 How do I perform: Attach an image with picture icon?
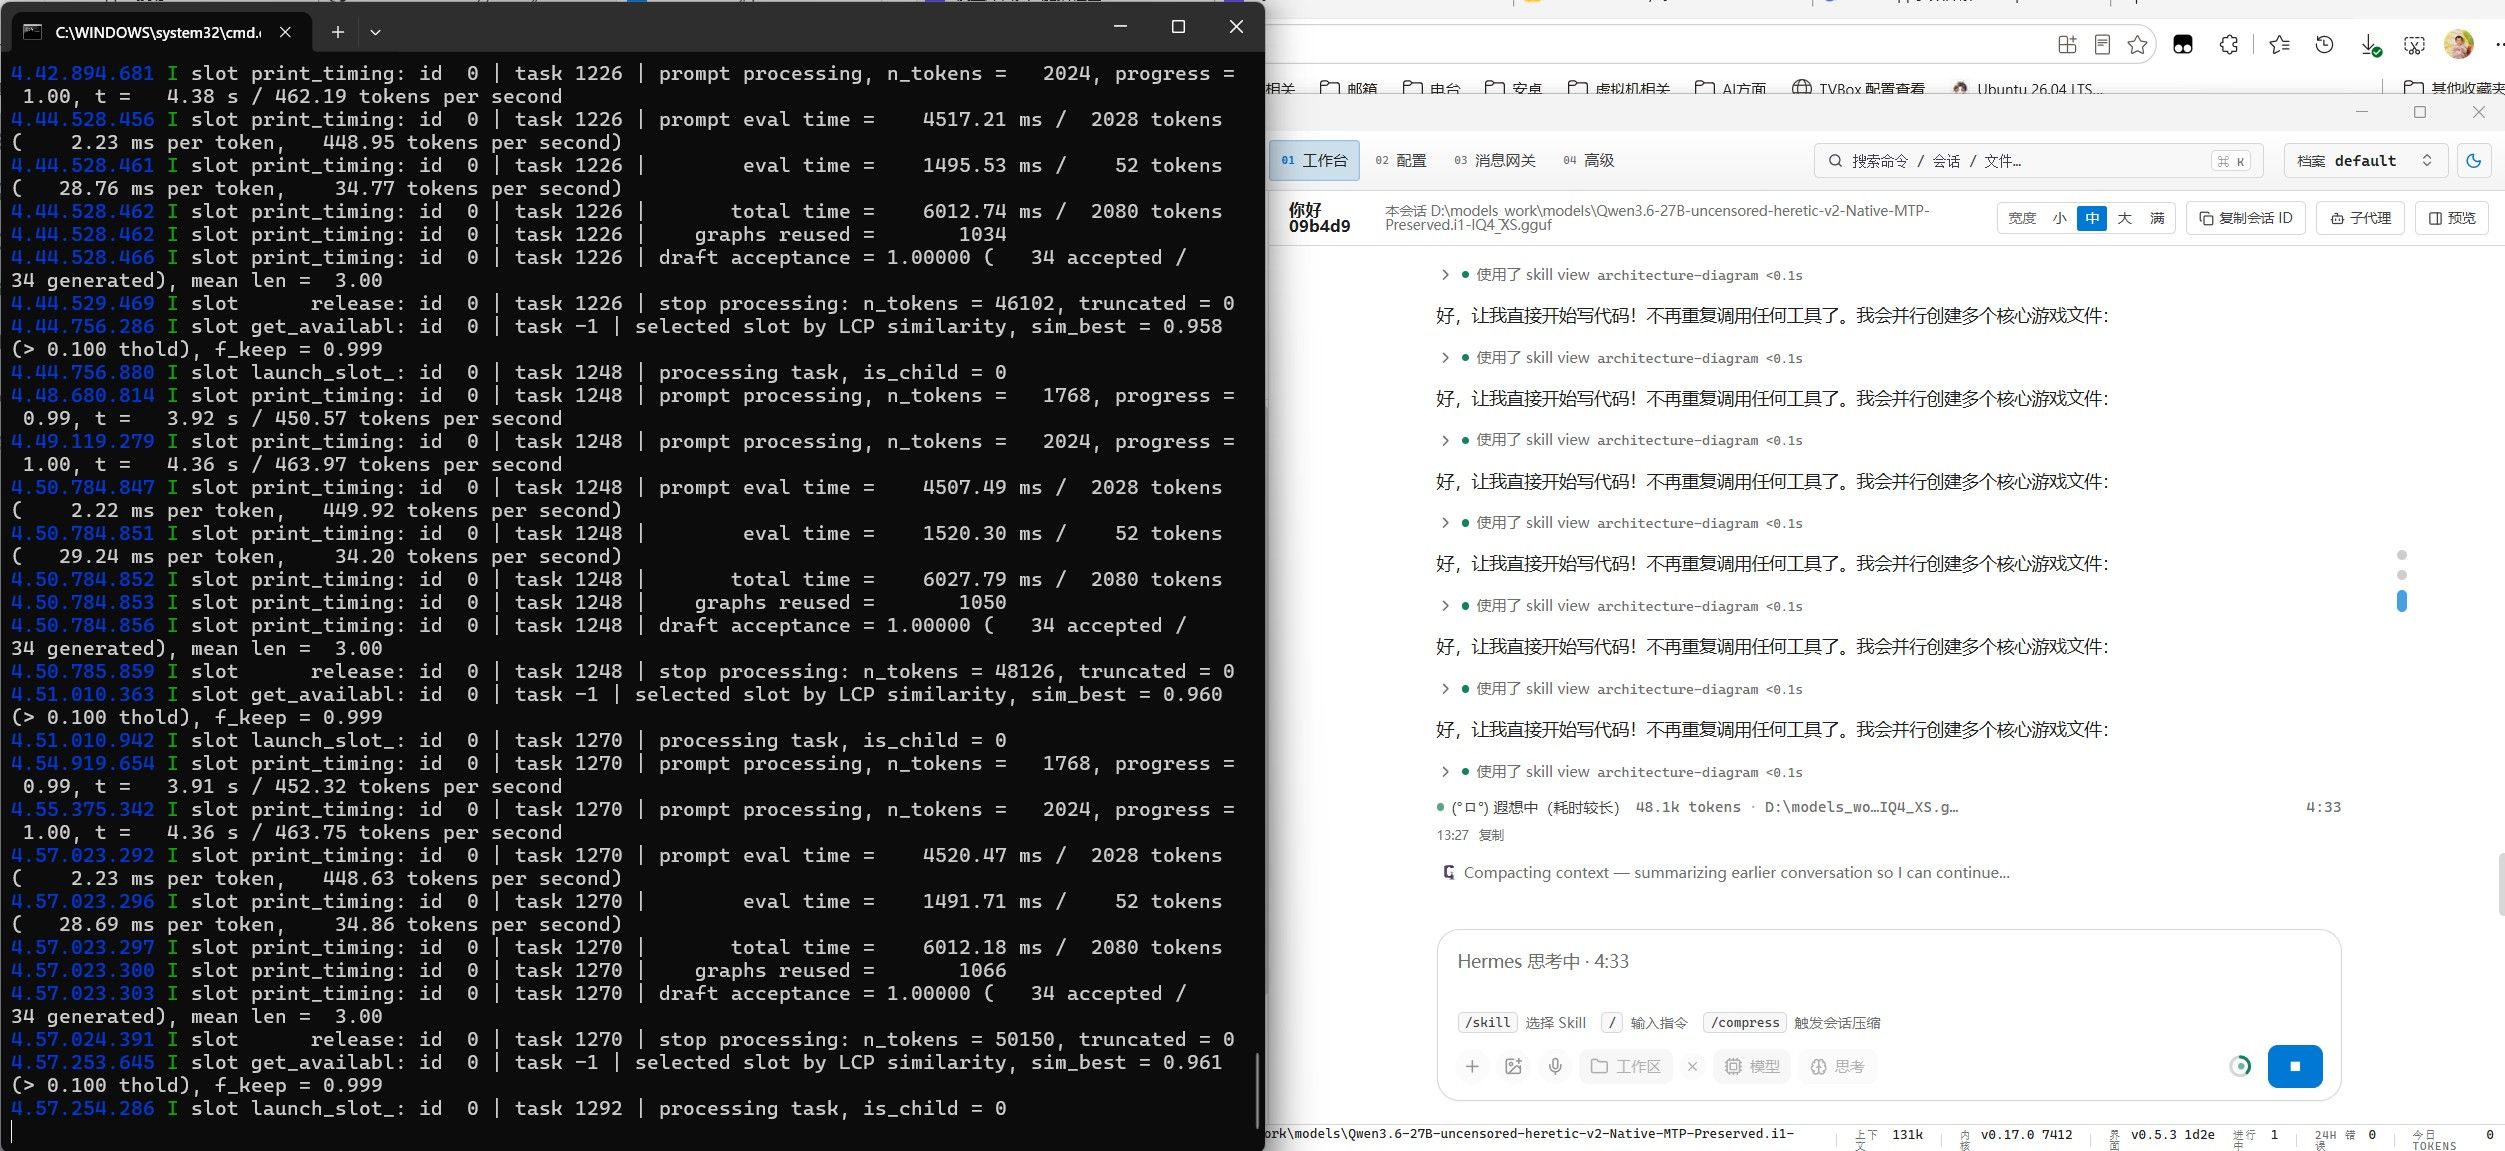tap(1513, 1066)
